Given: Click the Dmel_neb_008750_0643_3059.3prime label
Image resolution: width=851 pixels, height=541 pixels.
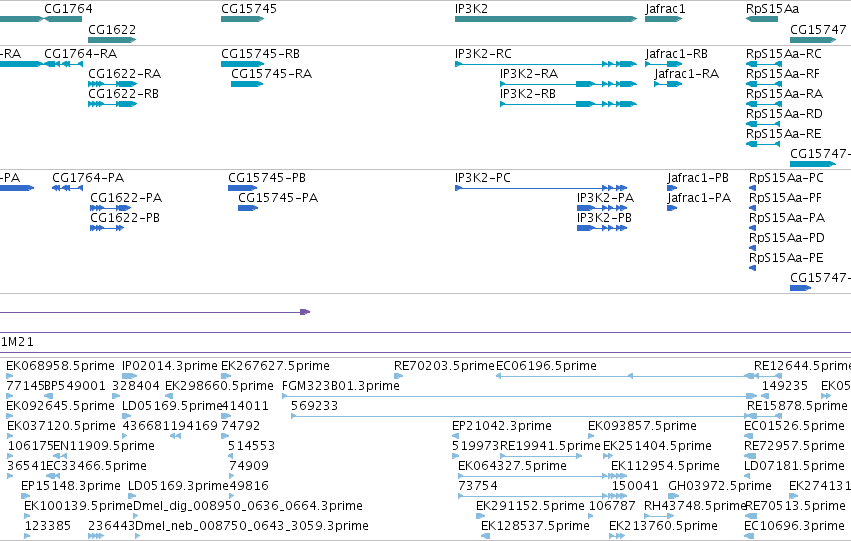Looking at the screenshot, I should (251, 526).
